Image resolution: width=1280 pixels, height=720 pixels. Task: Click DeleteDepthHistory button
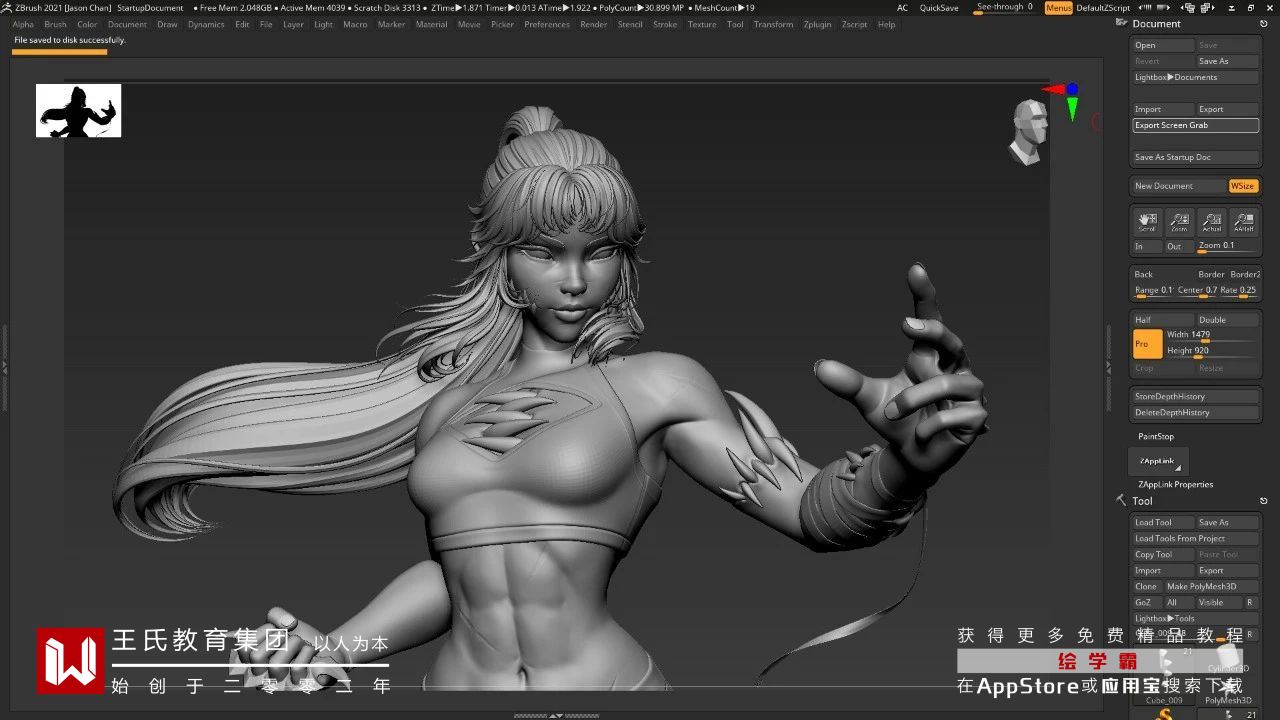(1195, 412)
